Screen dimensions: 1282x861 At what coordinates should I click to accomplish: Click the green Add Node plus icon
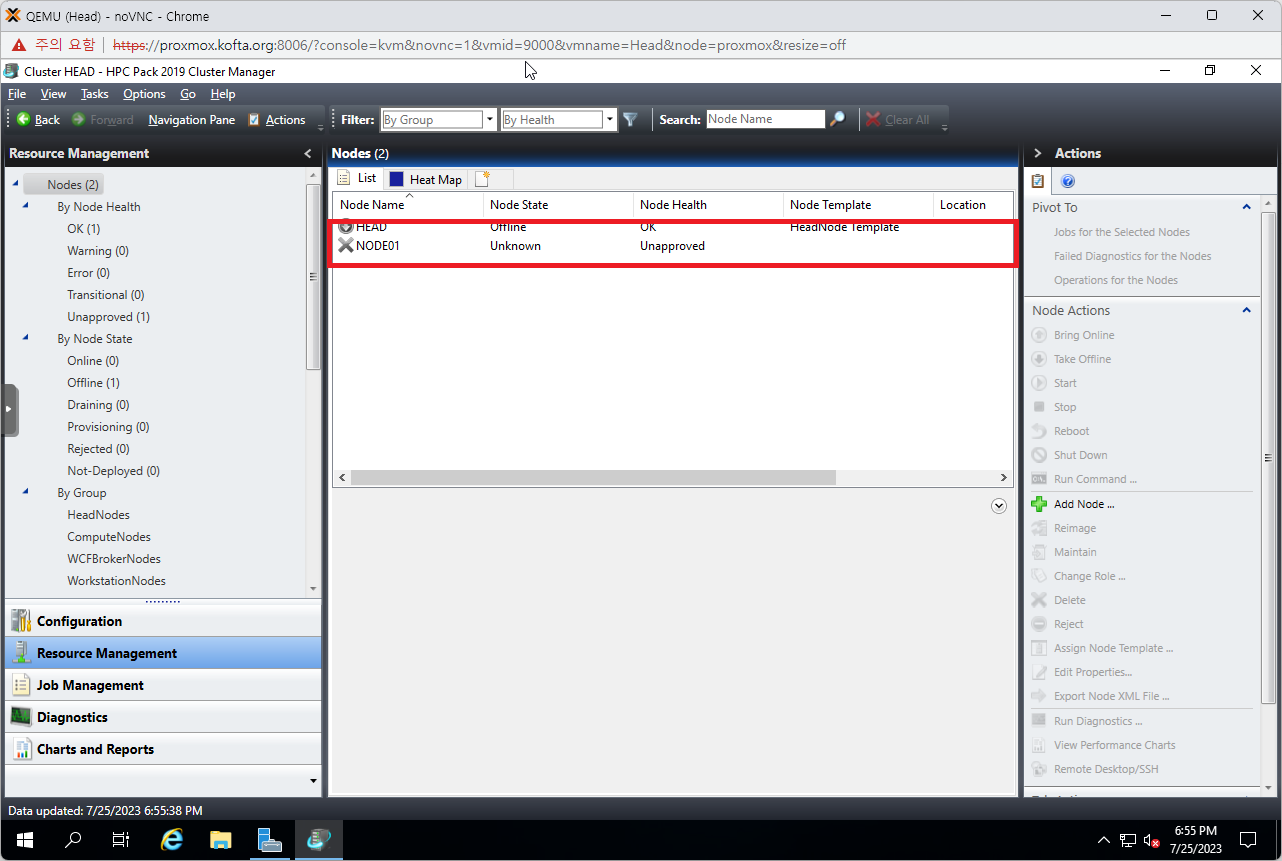(x=1039, y=505)
